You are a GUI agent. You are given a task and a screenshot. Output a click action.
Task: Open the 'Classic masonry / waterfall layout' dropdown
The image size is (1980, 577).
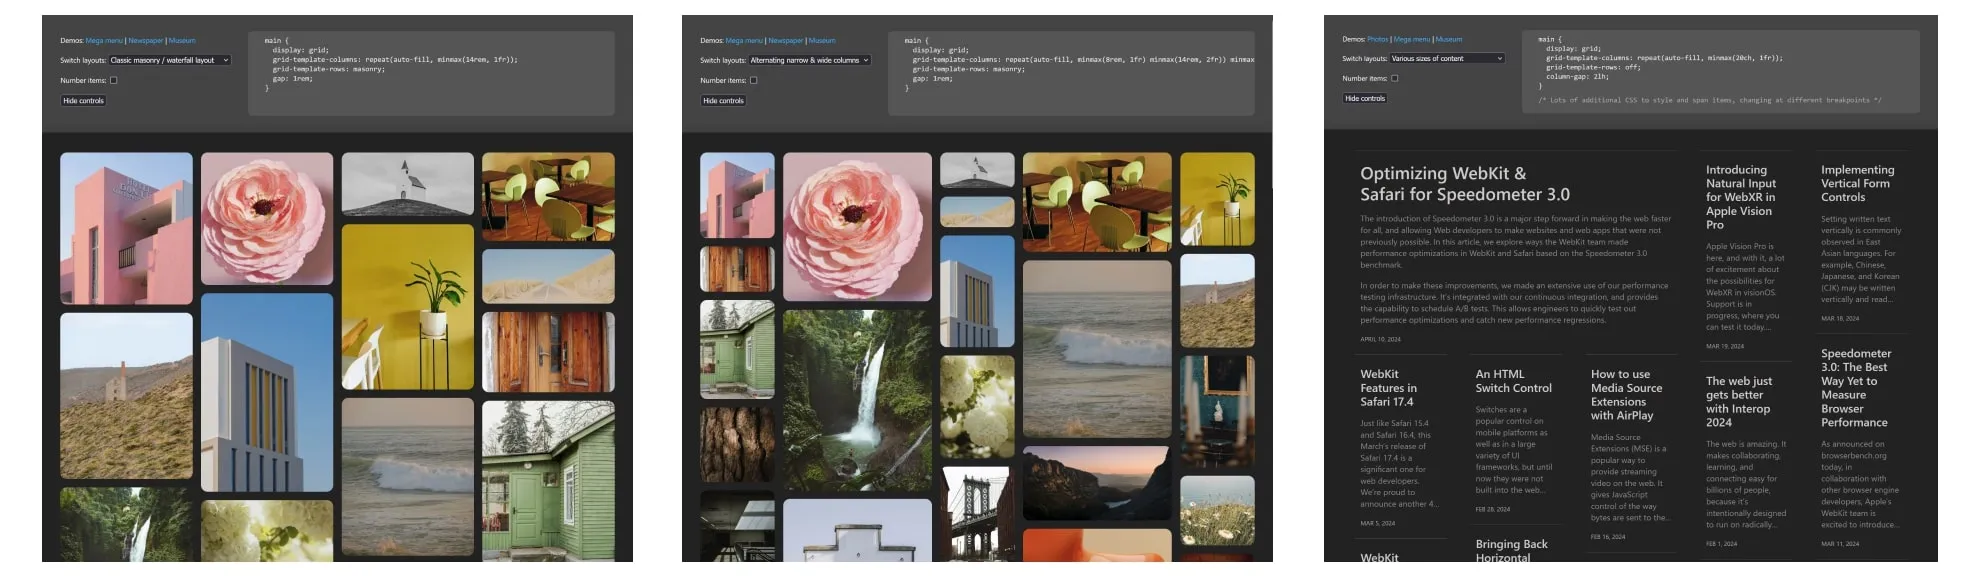pyautogui.click(x=169, y=60)
